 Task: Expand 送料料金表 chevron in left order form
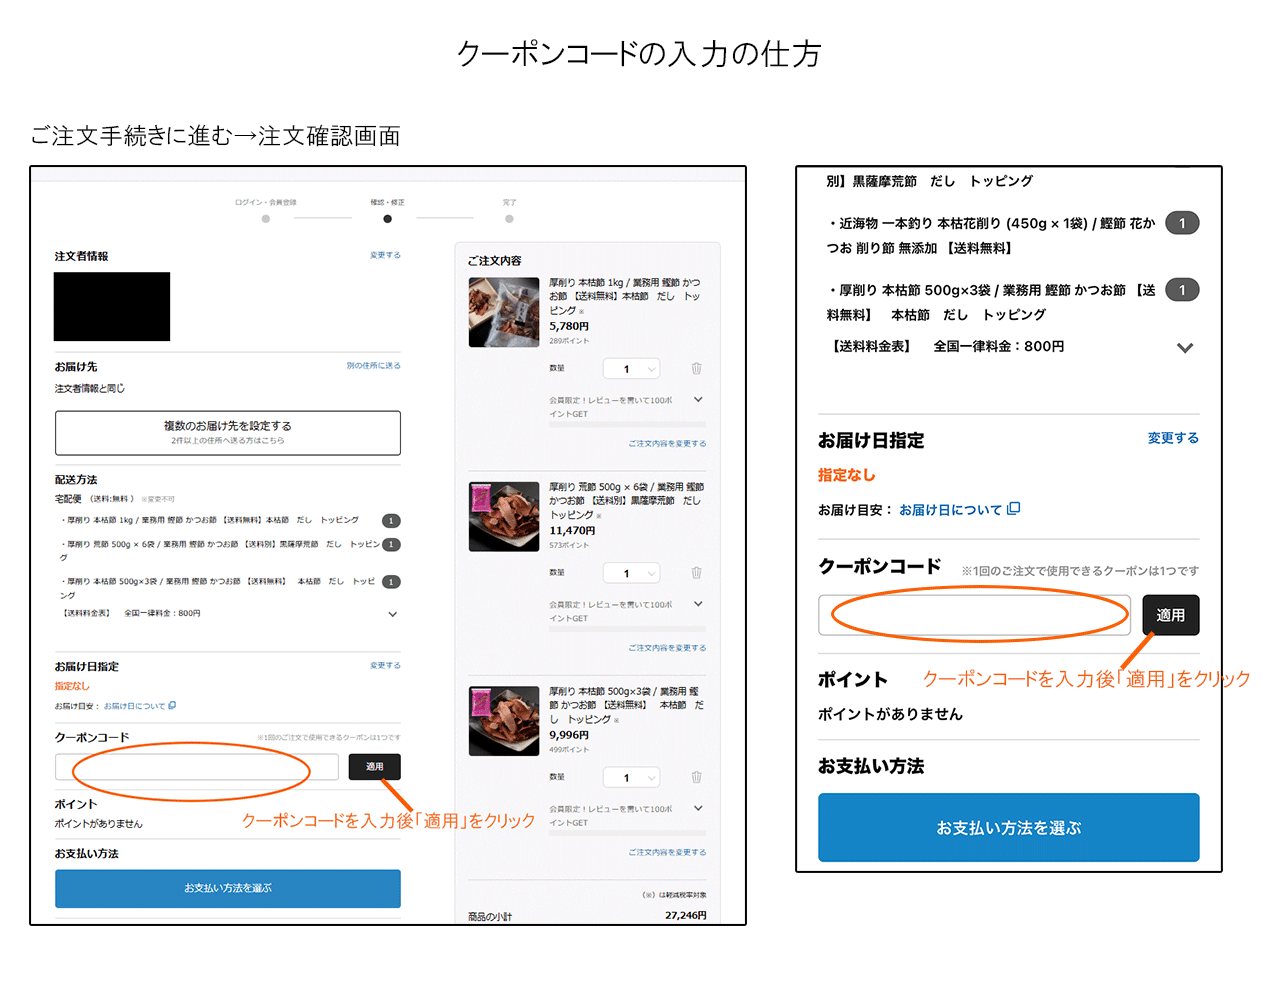[x=392, y=614]
